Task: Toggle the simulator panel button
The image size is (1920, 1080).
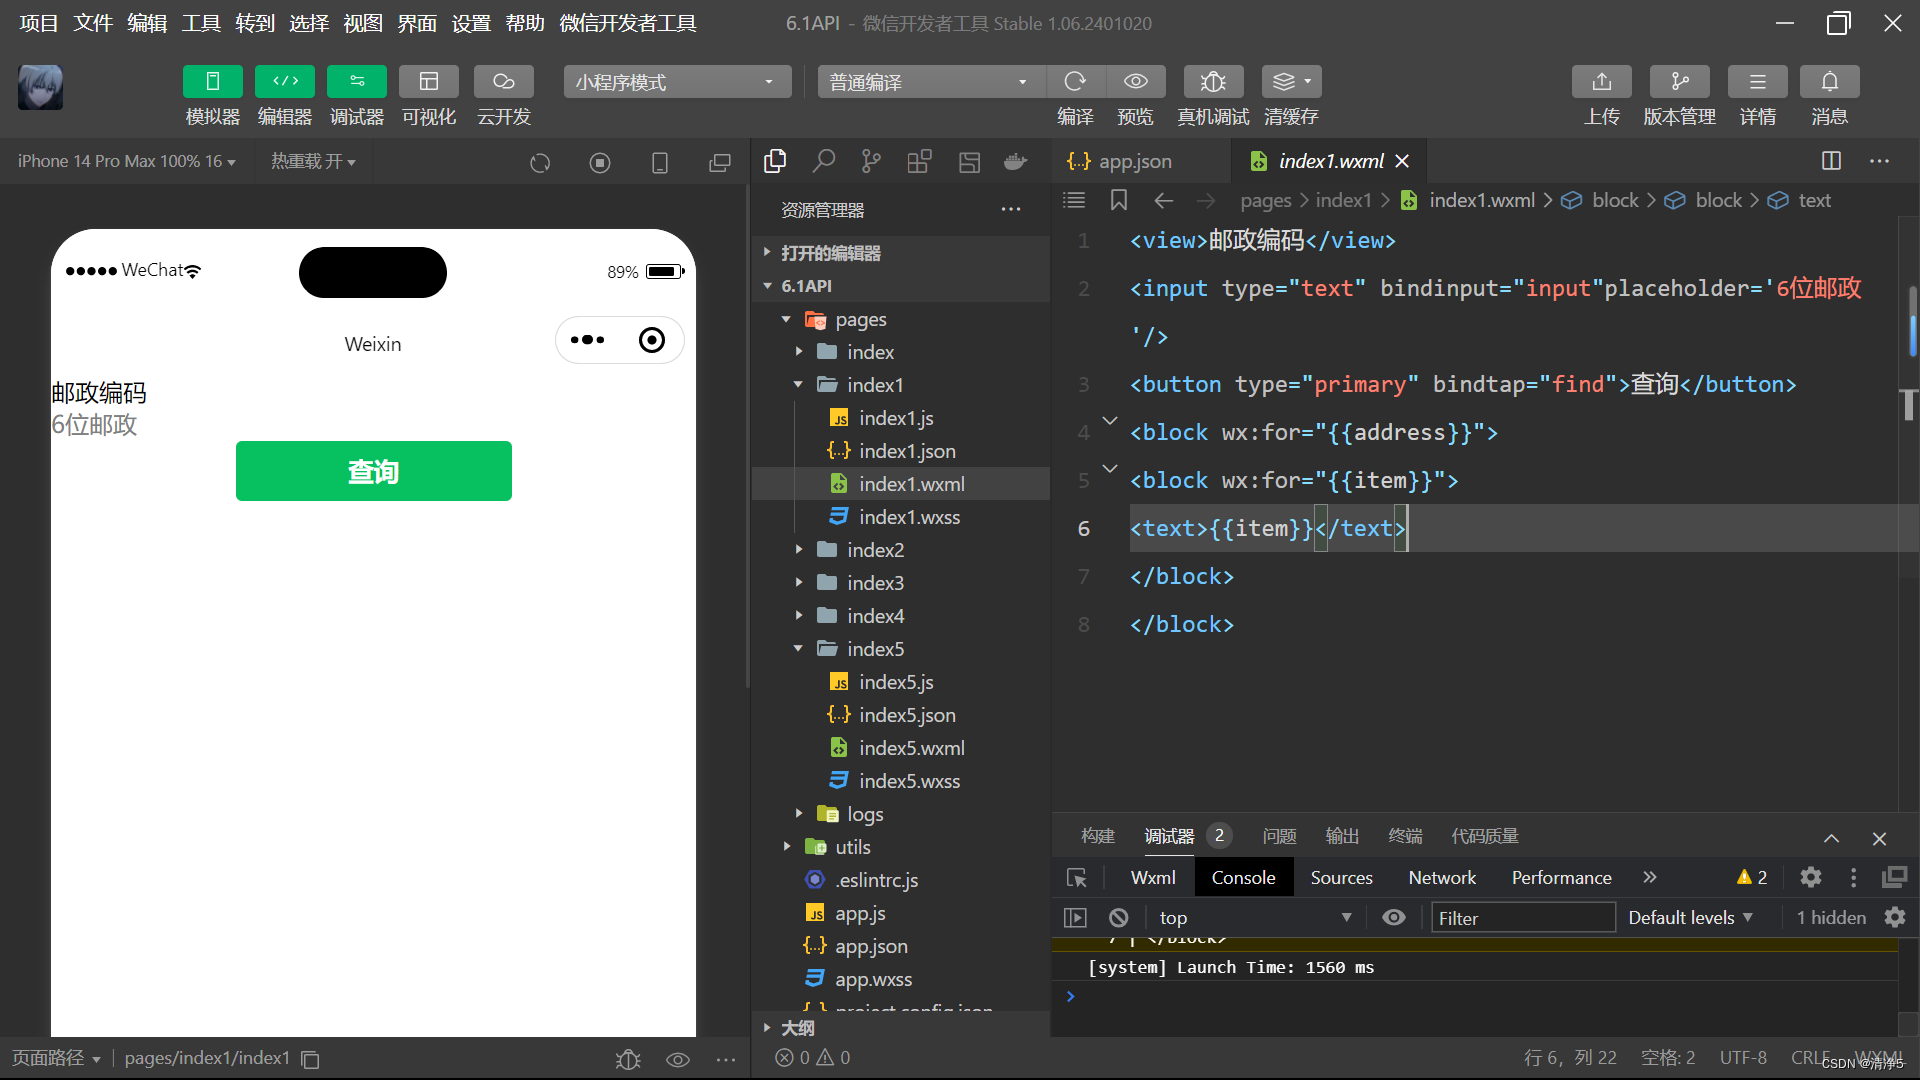Action: point(212,82)
